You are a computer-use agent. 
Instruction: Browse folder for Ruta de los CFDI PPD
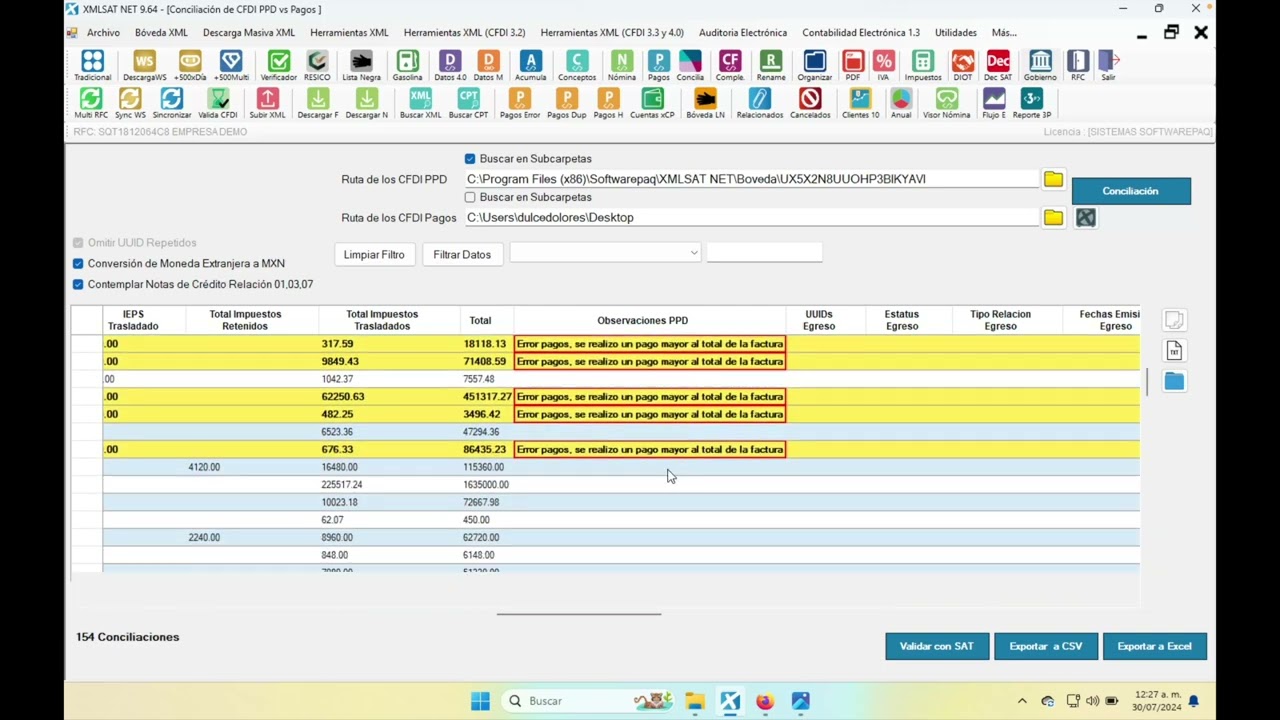pos(1053,179)
